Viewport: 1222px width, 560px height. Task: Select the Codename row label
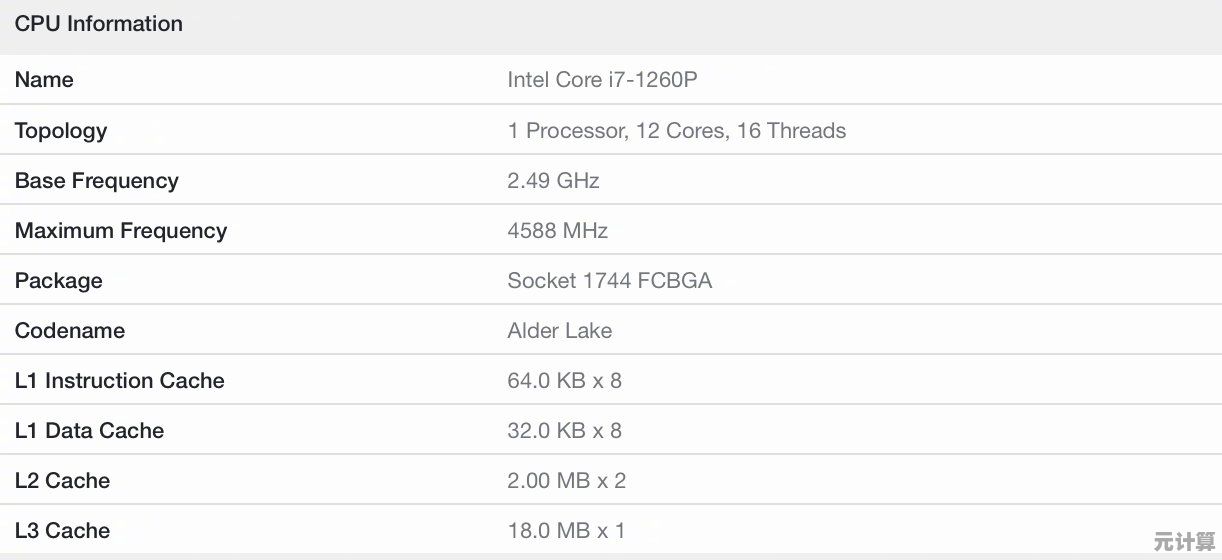coord(70,331)
